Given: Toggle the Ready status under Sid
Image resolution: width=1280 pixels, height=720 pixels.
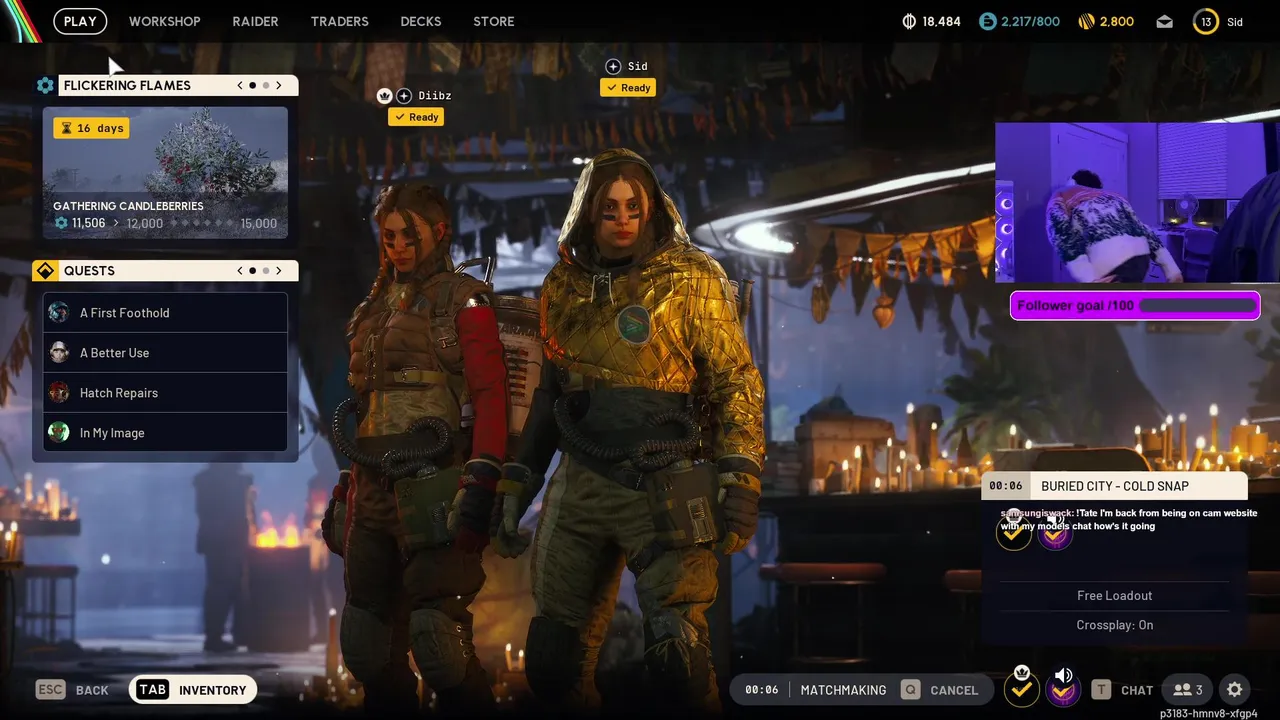Looking at the screenshot, I should click(x=628, y=88).
